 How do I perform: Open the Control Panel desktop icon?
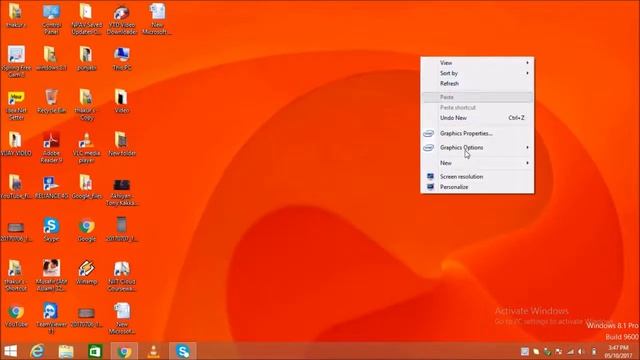click(51, 18)
